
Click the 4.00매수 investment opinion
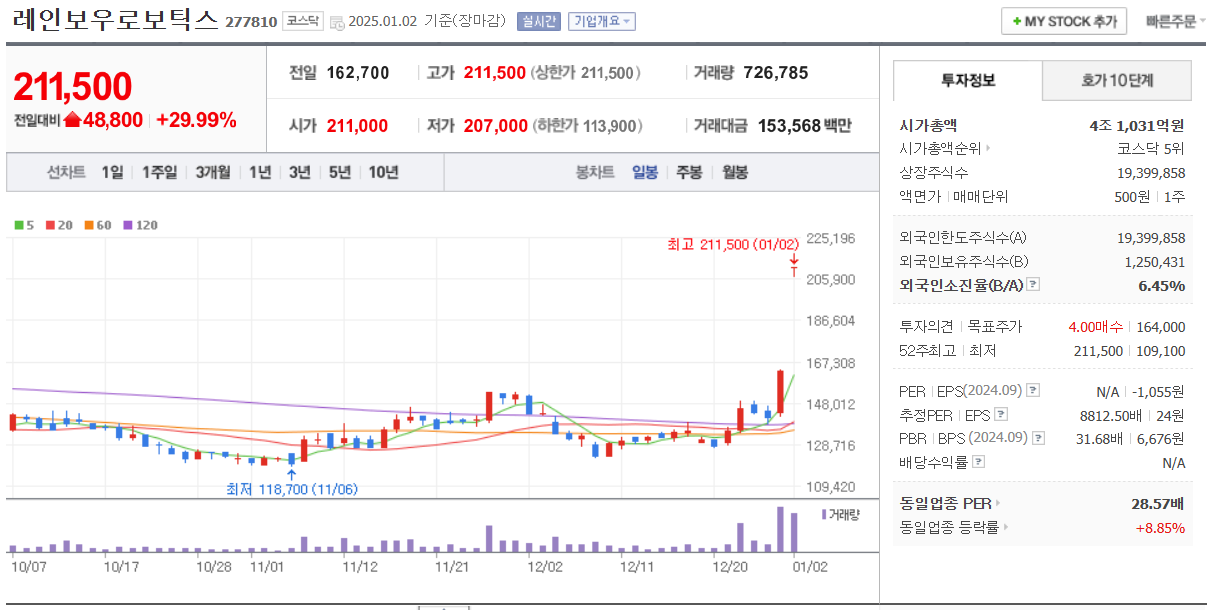point(1095,327)
